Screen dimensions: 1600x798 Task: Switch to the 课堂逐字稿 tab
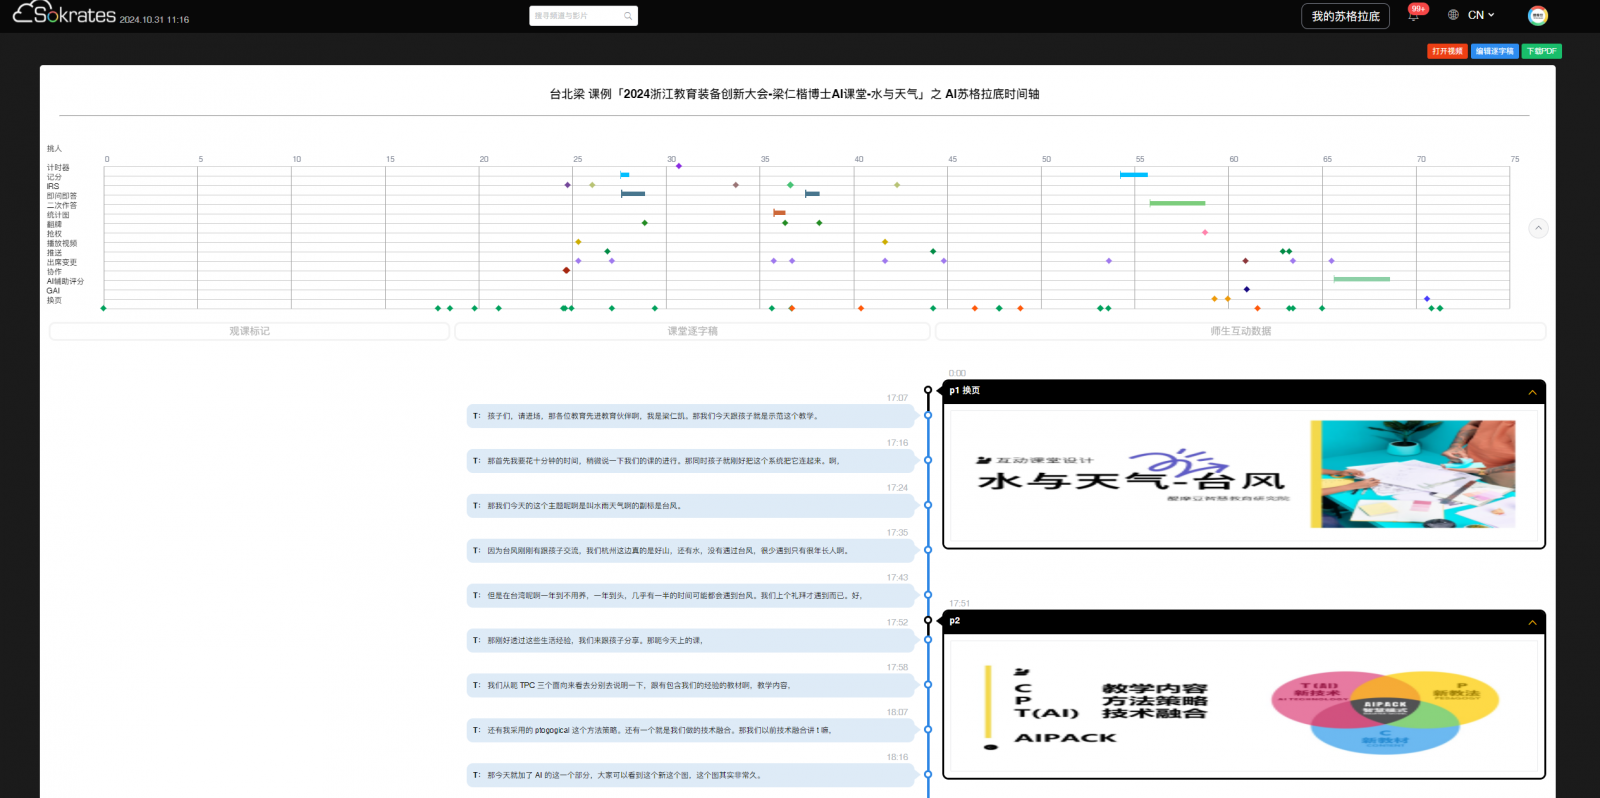(x=692, y=331)
